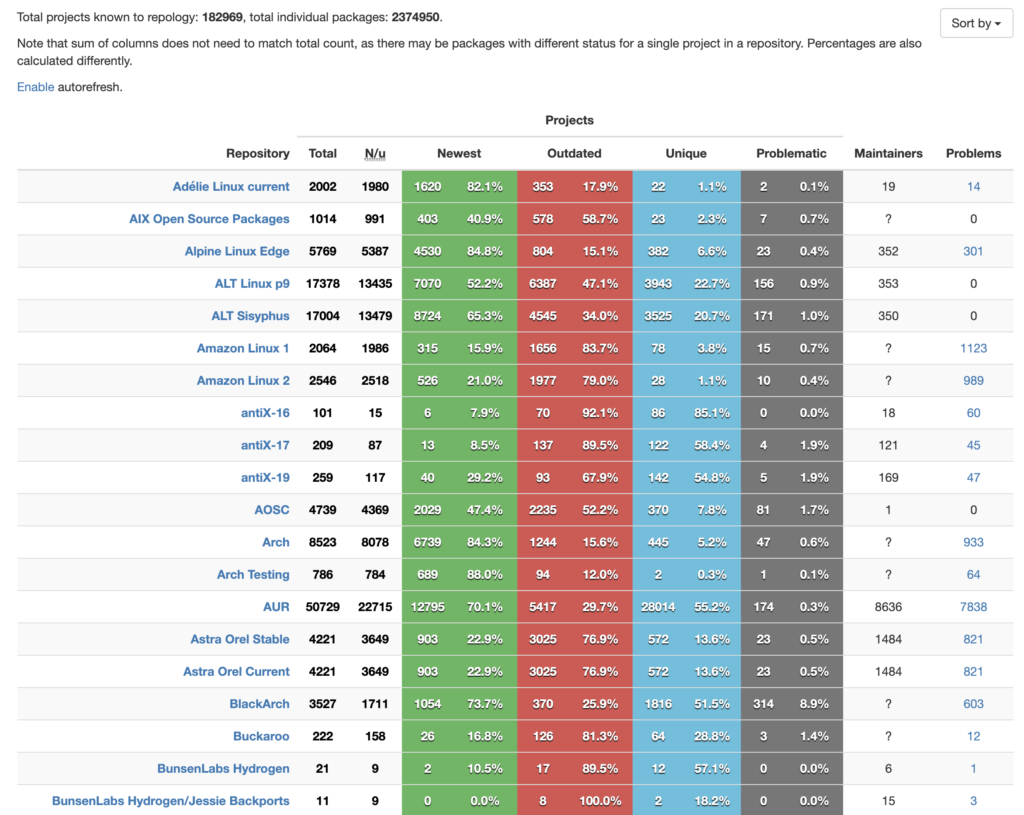Screen dimensions: 1024x815
Task: Click the Enable autorefresh link
Action: (35, 87)
